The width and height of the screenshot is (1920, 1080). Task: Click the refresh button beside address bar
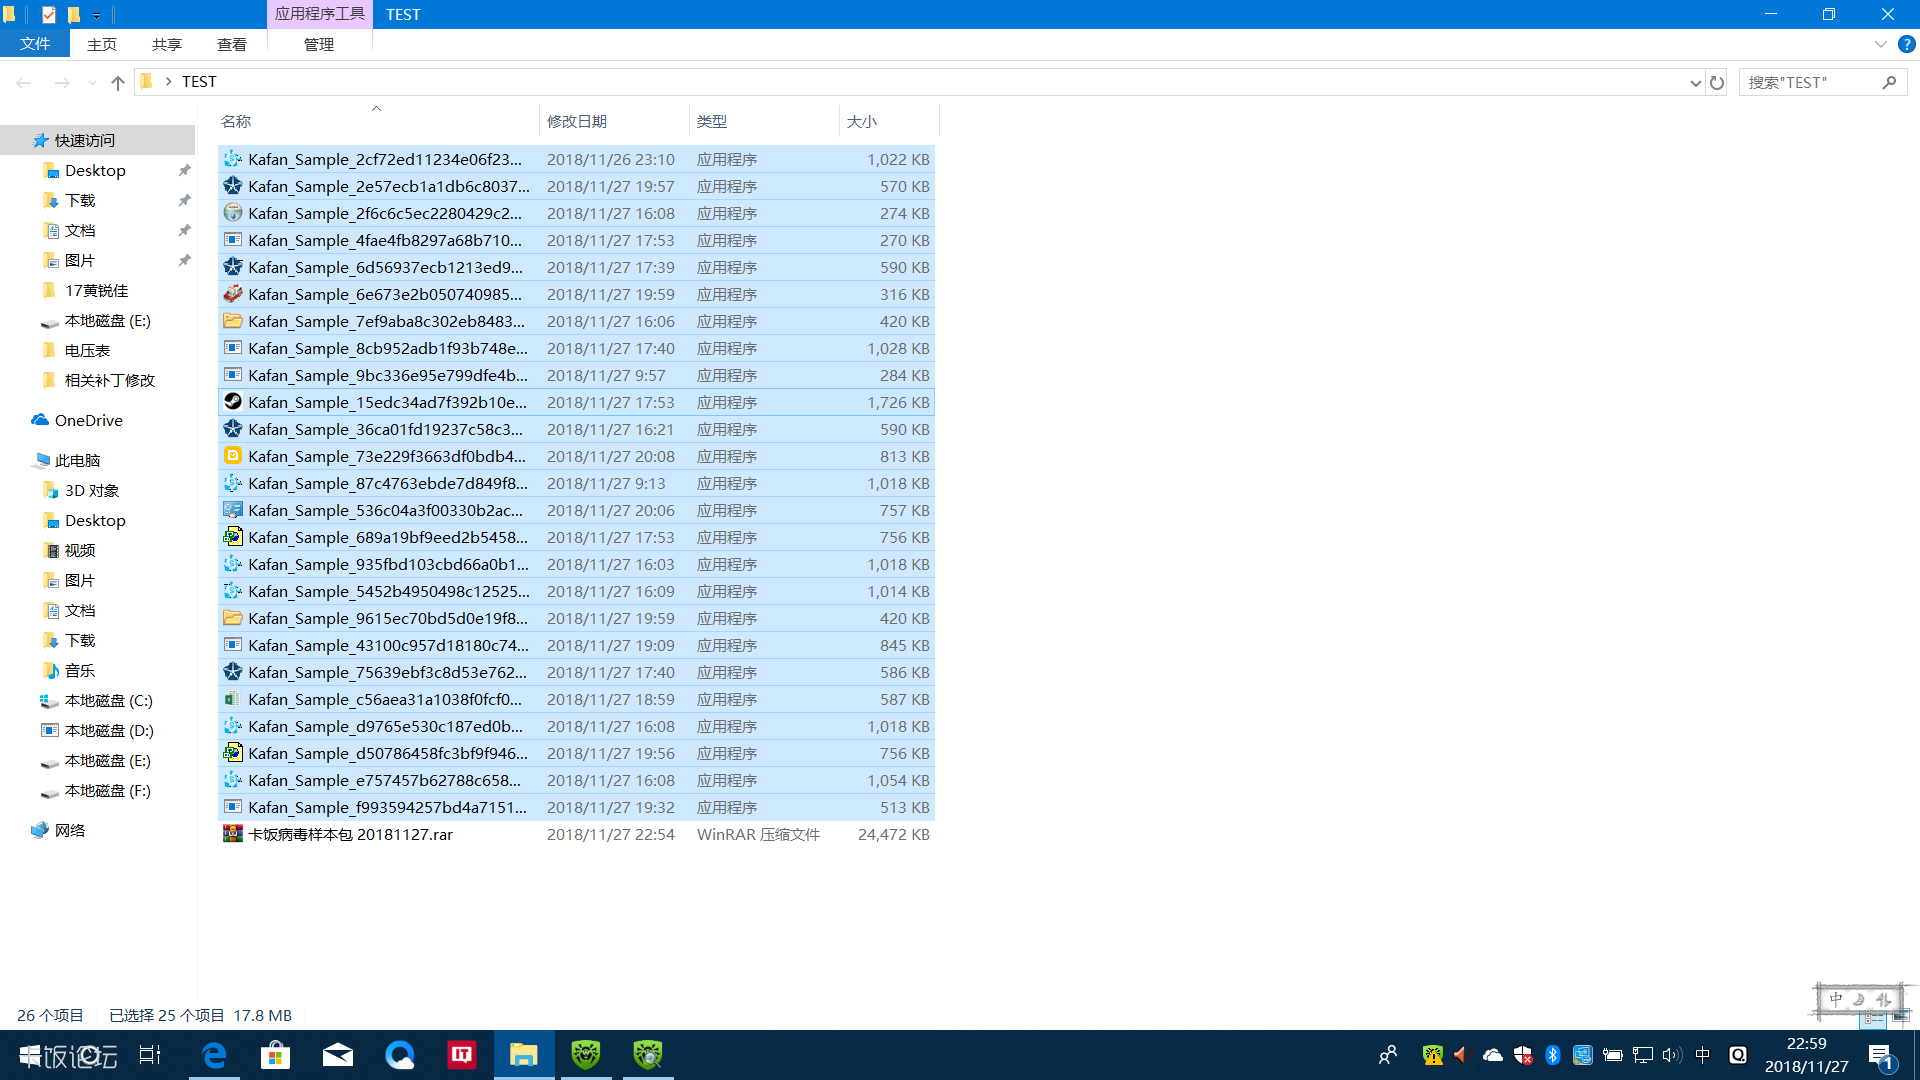[1717, 83]
